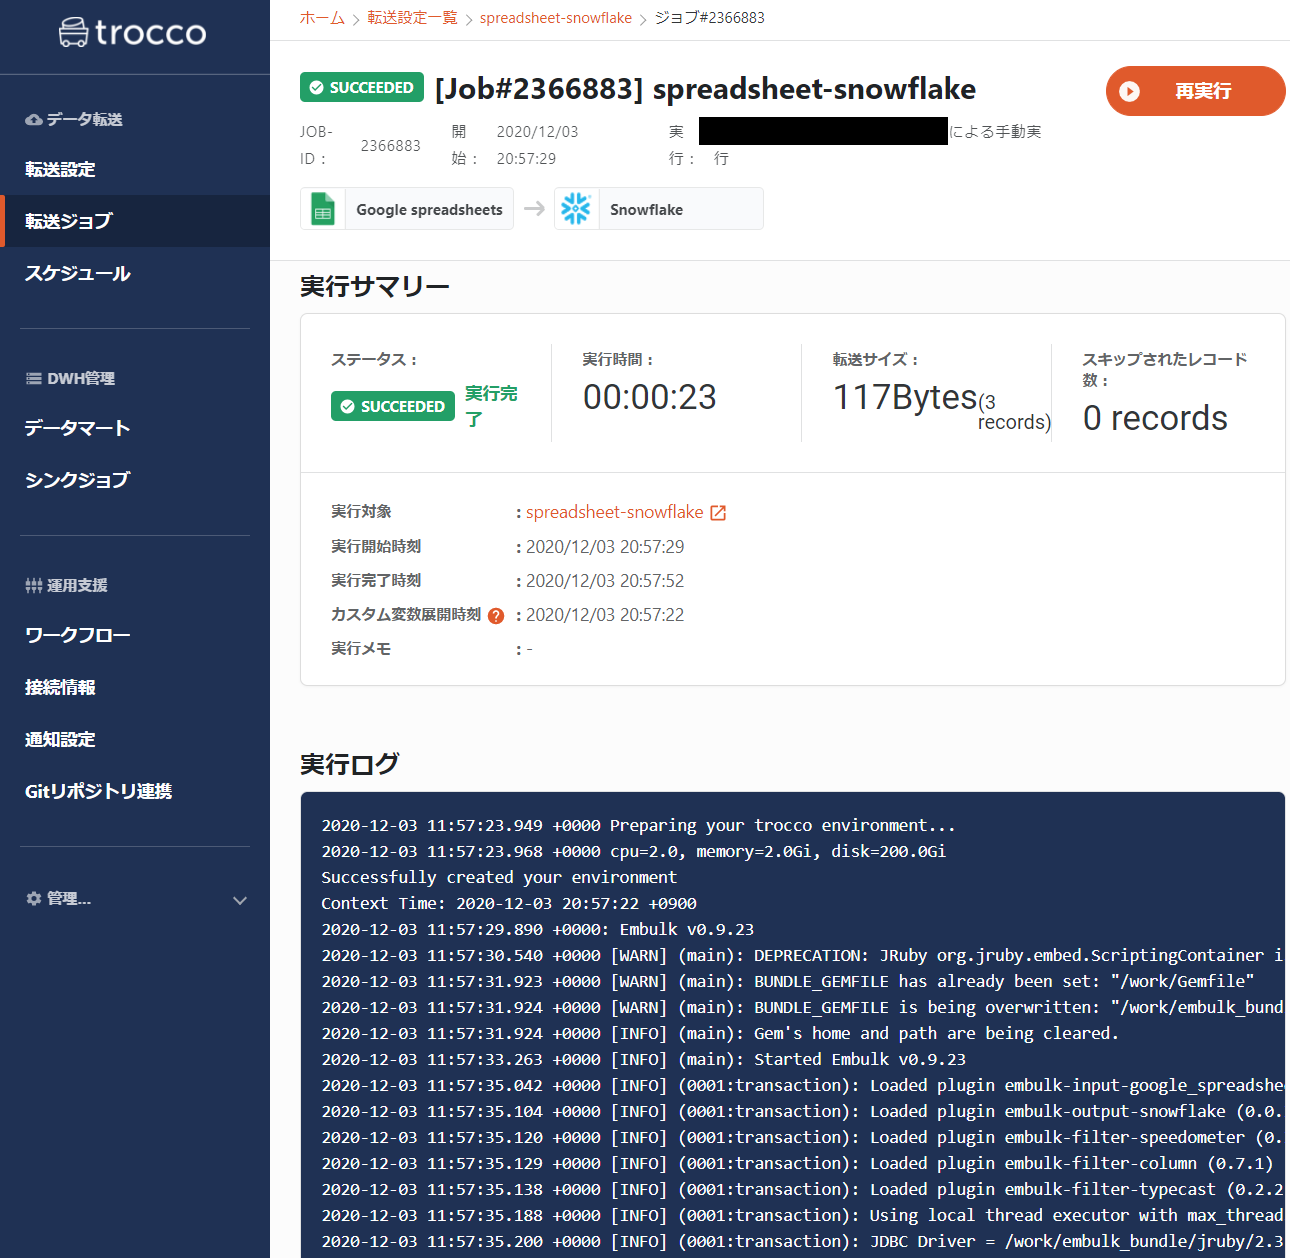Screen dimensions: 1290x1258
Task: Navigate to ワークフロー menu item
Action: click(x=77, y=634)
